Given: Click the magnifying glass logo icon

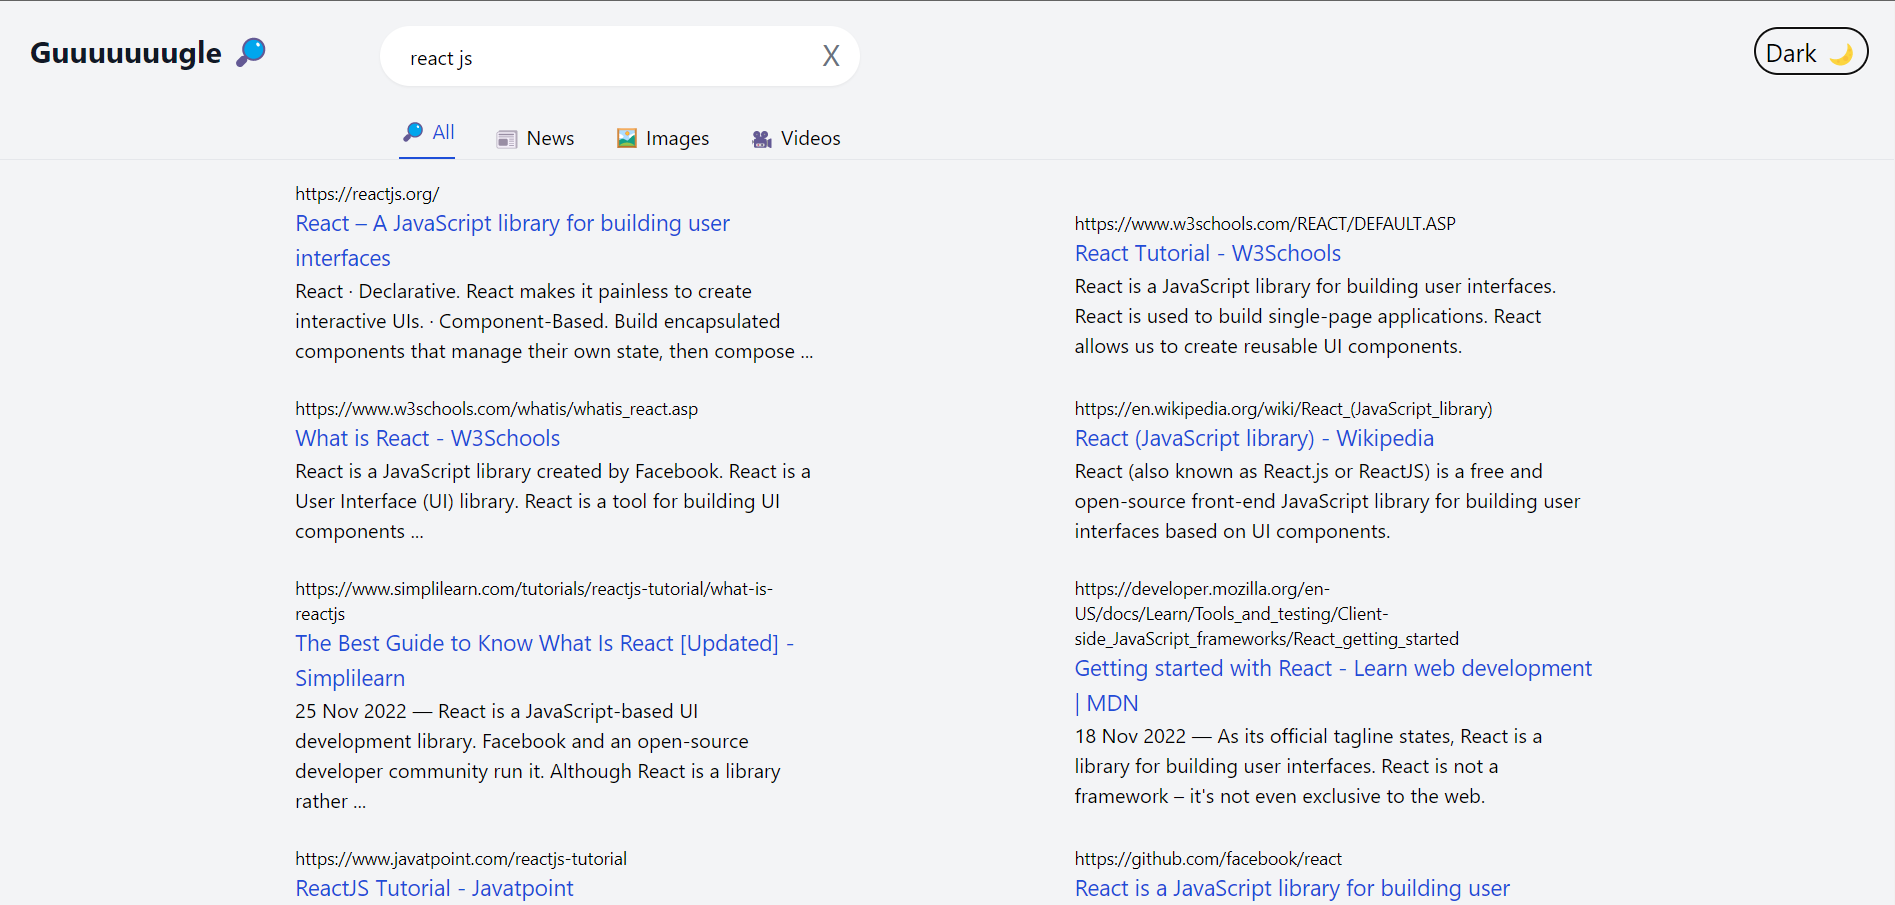Looking at the screenshot, I should coord(251,52).
